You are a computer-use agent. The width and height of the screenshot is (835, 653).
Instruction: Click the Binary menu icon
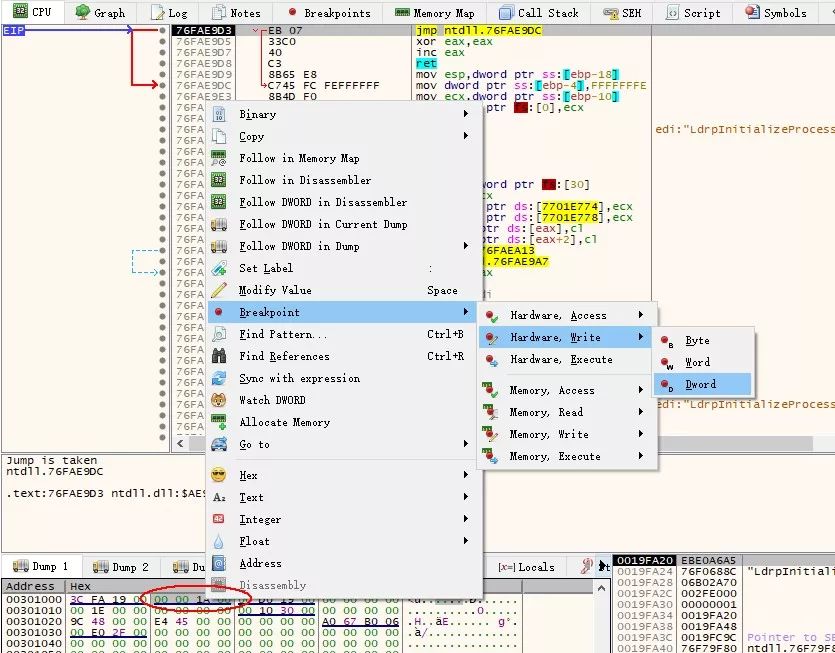point(219,114)
